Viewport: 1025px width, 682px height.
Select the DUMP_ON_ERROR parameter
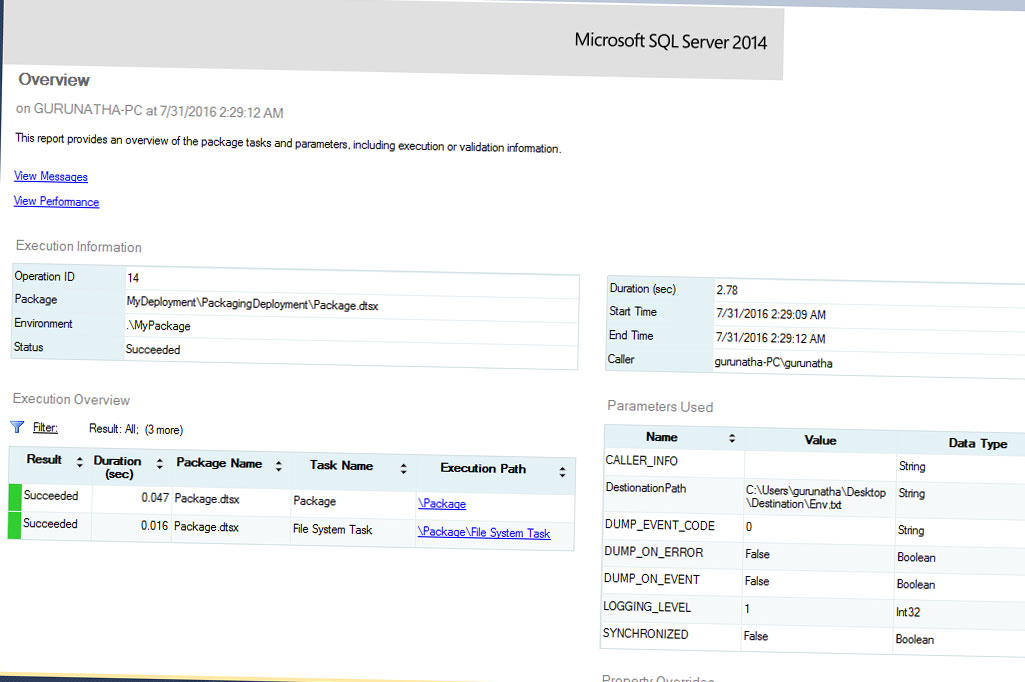point(654,552)
